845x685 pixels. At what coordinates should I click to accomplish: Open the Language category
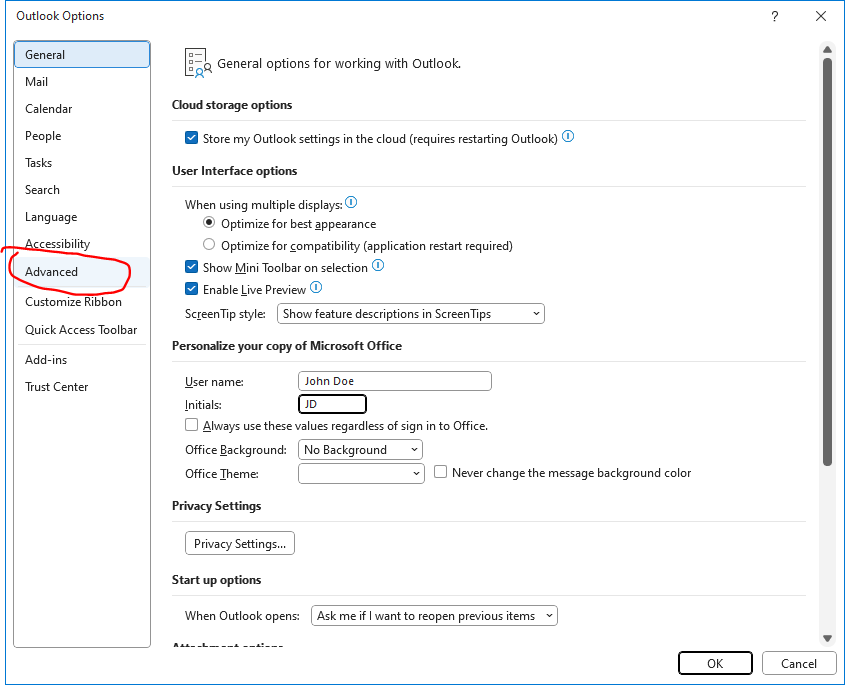click(82, 217)
